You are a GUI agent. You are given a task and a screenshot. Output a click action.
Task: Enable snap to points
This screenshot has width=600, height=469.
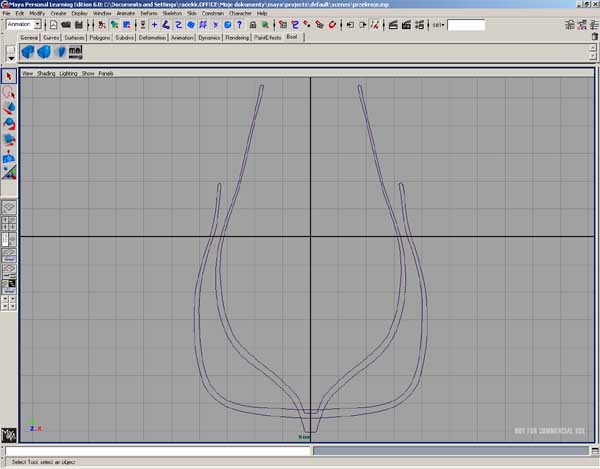coord(307,25)
